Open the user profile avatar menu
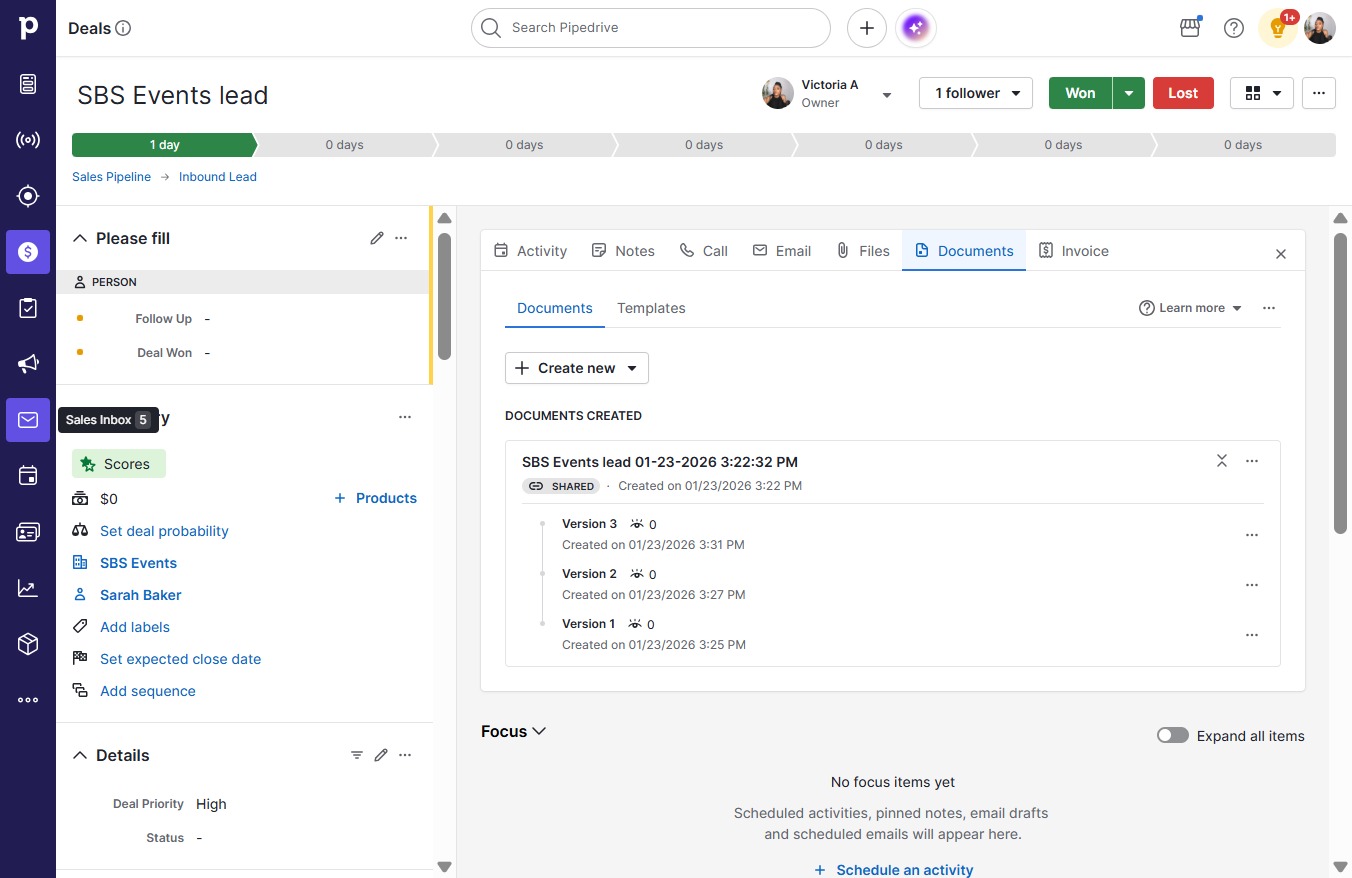 (1320, 28)
